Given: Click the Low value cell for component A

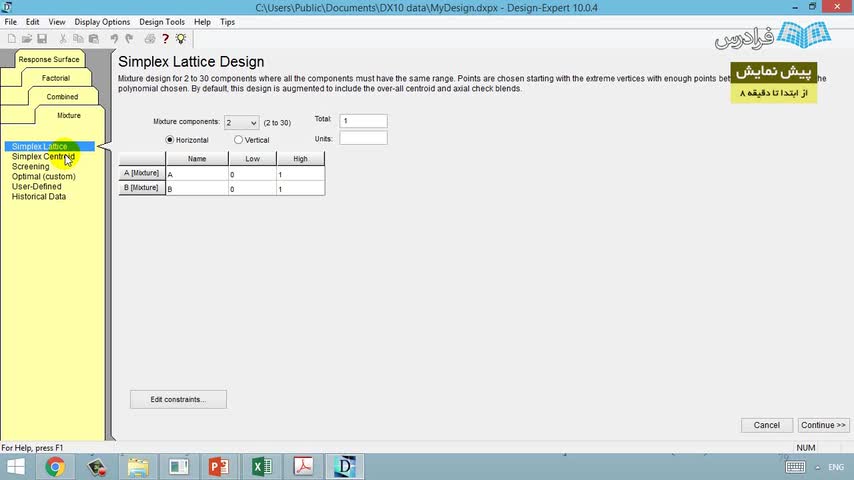Looking at the screenshot, I should point(253,174).
